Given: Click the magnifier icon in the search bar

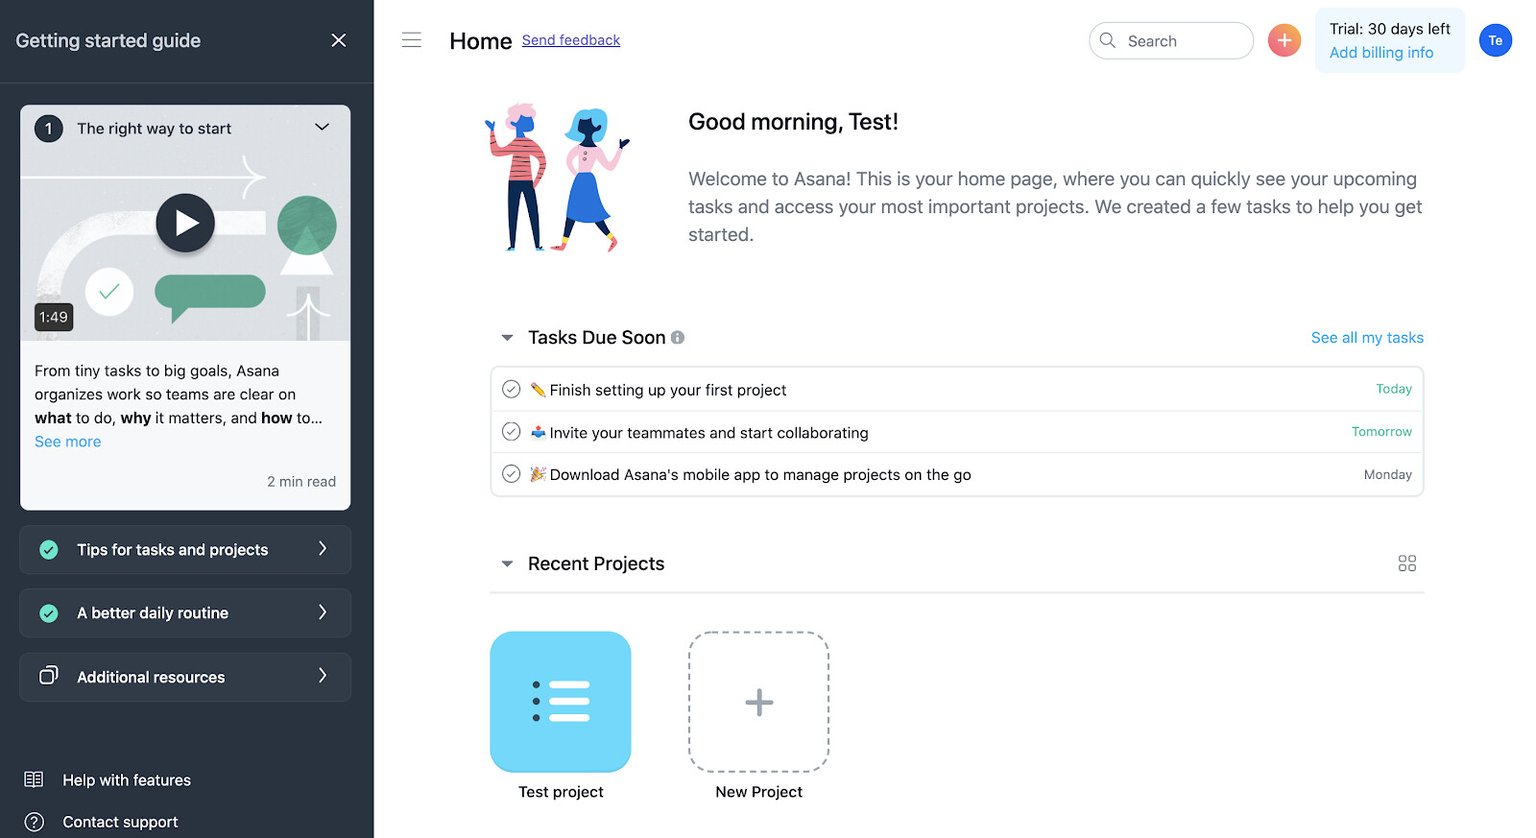Looking at the screenshot, I should point(1107,41).
